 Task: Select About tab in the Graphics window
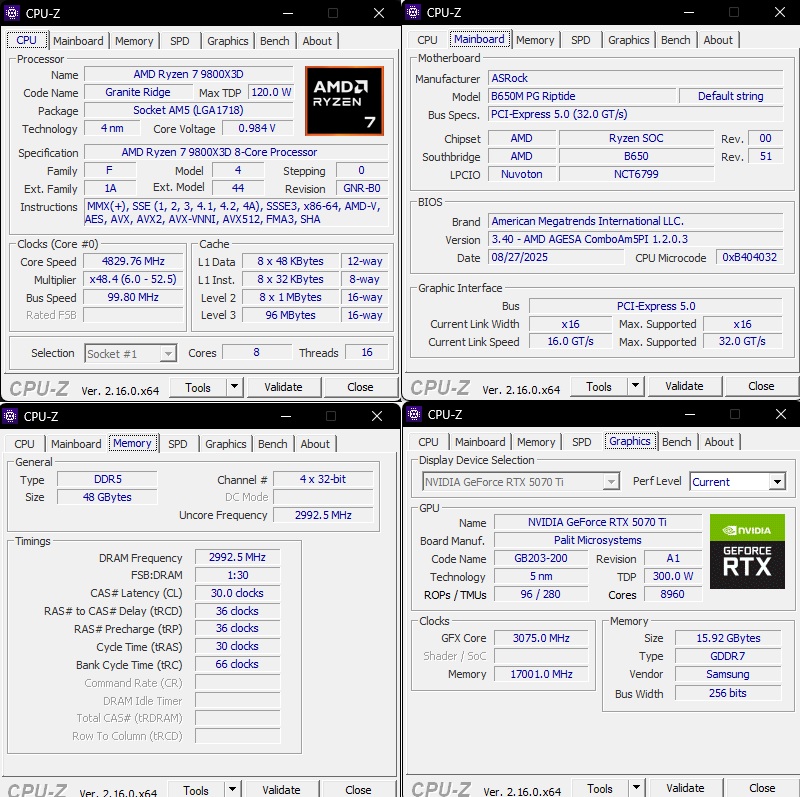point(719,442)
